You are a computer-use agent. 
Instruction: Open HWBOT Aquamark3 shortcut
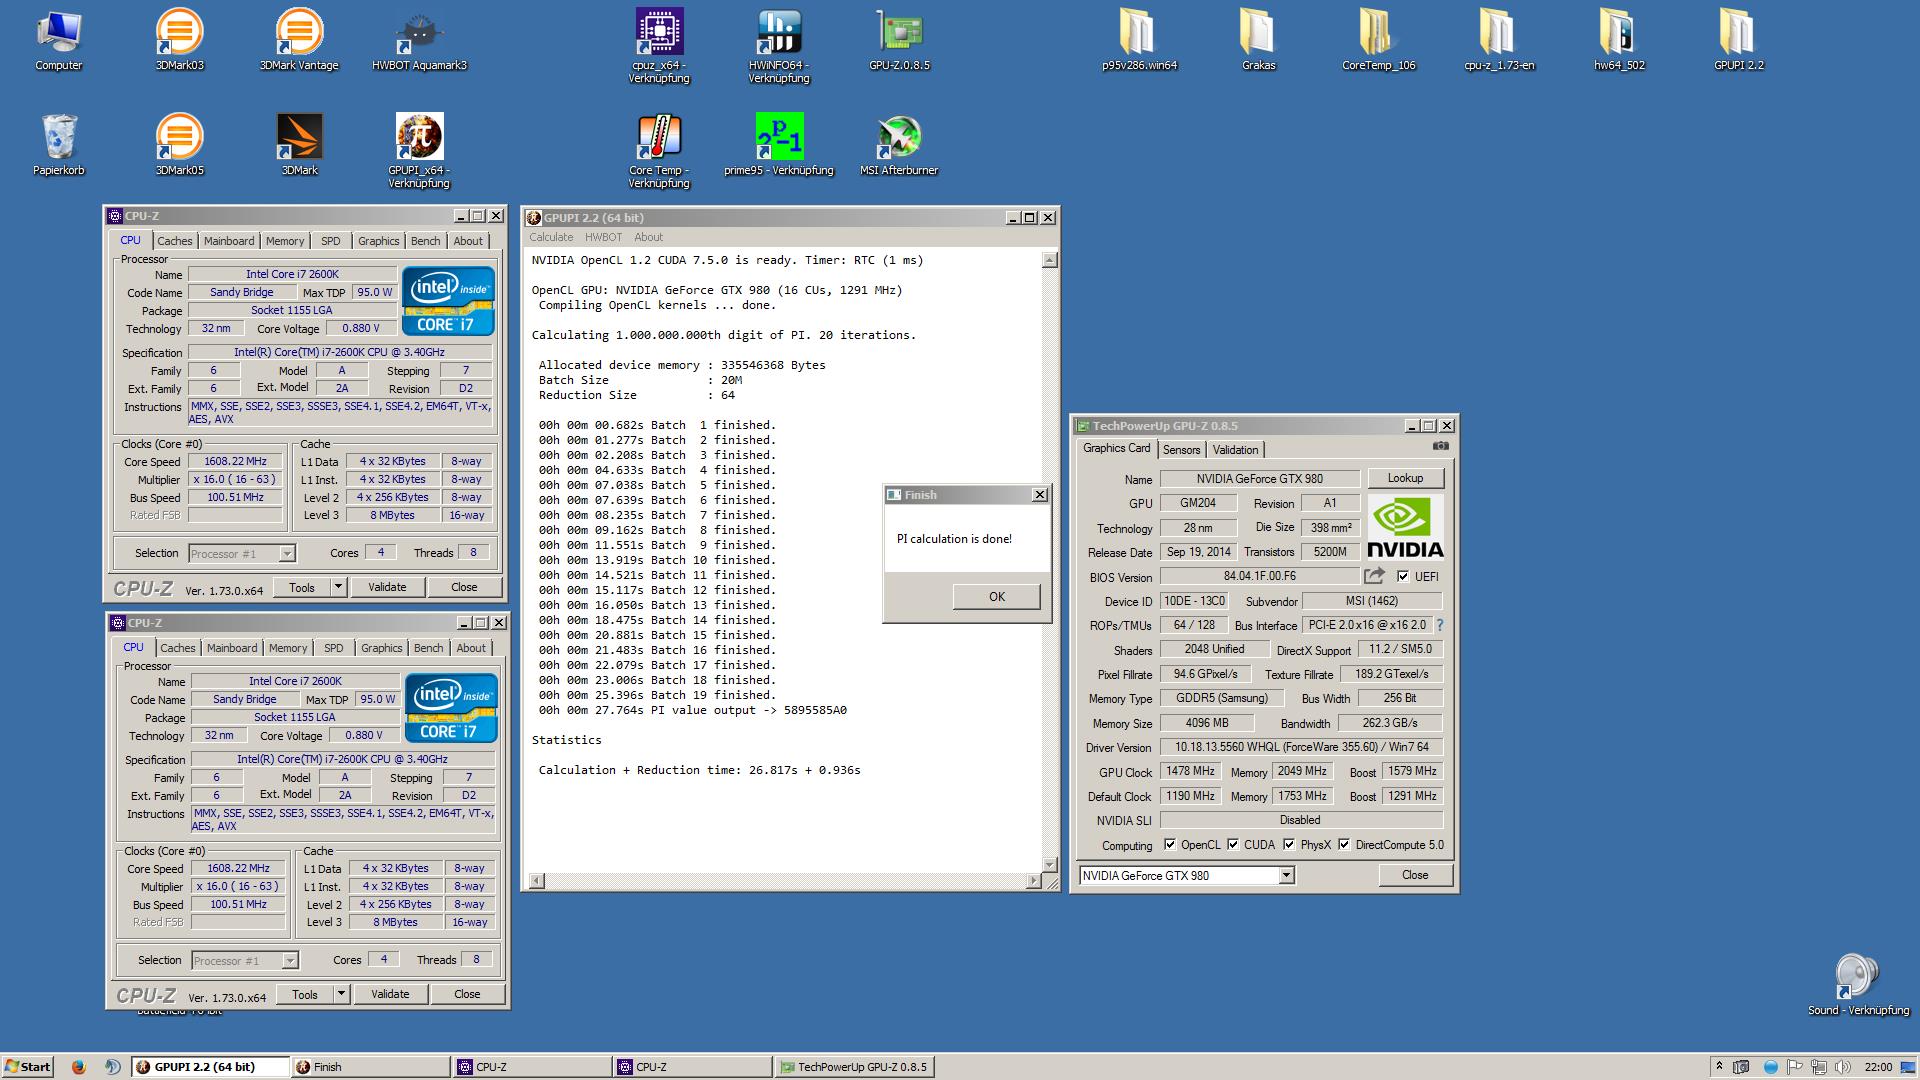click(419, 40)
